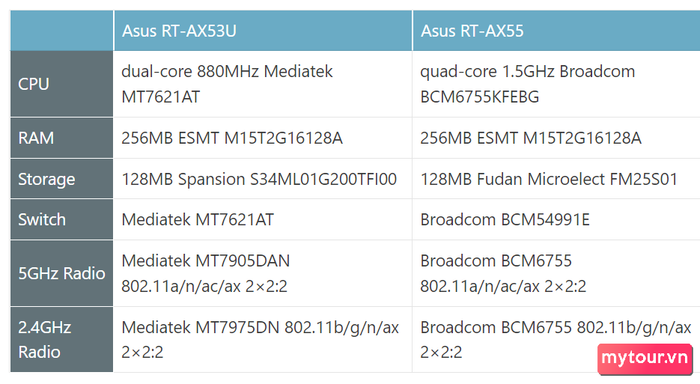Click the CPU row label

(62, 84)
